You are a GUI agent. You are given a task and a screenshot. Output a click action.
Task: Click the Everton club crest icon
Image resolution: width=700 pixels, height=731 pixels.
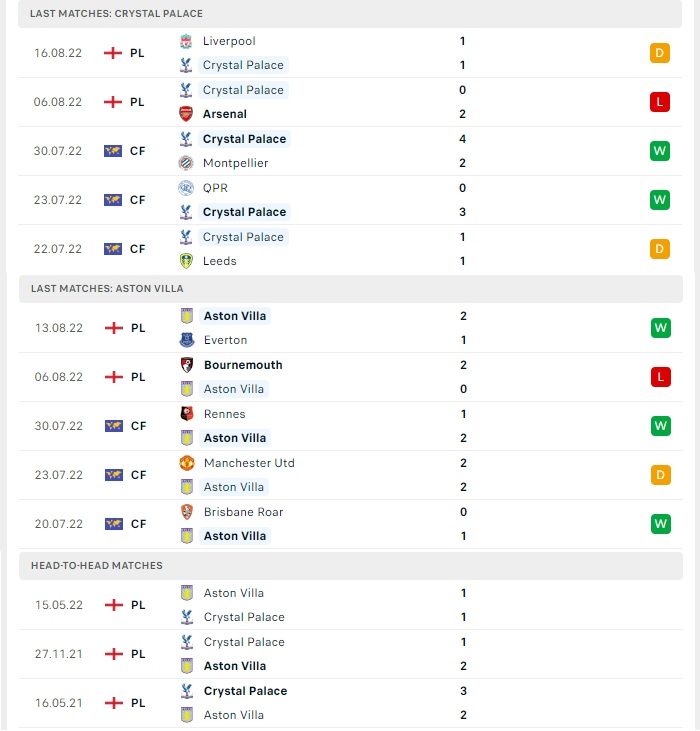point(187,340)
